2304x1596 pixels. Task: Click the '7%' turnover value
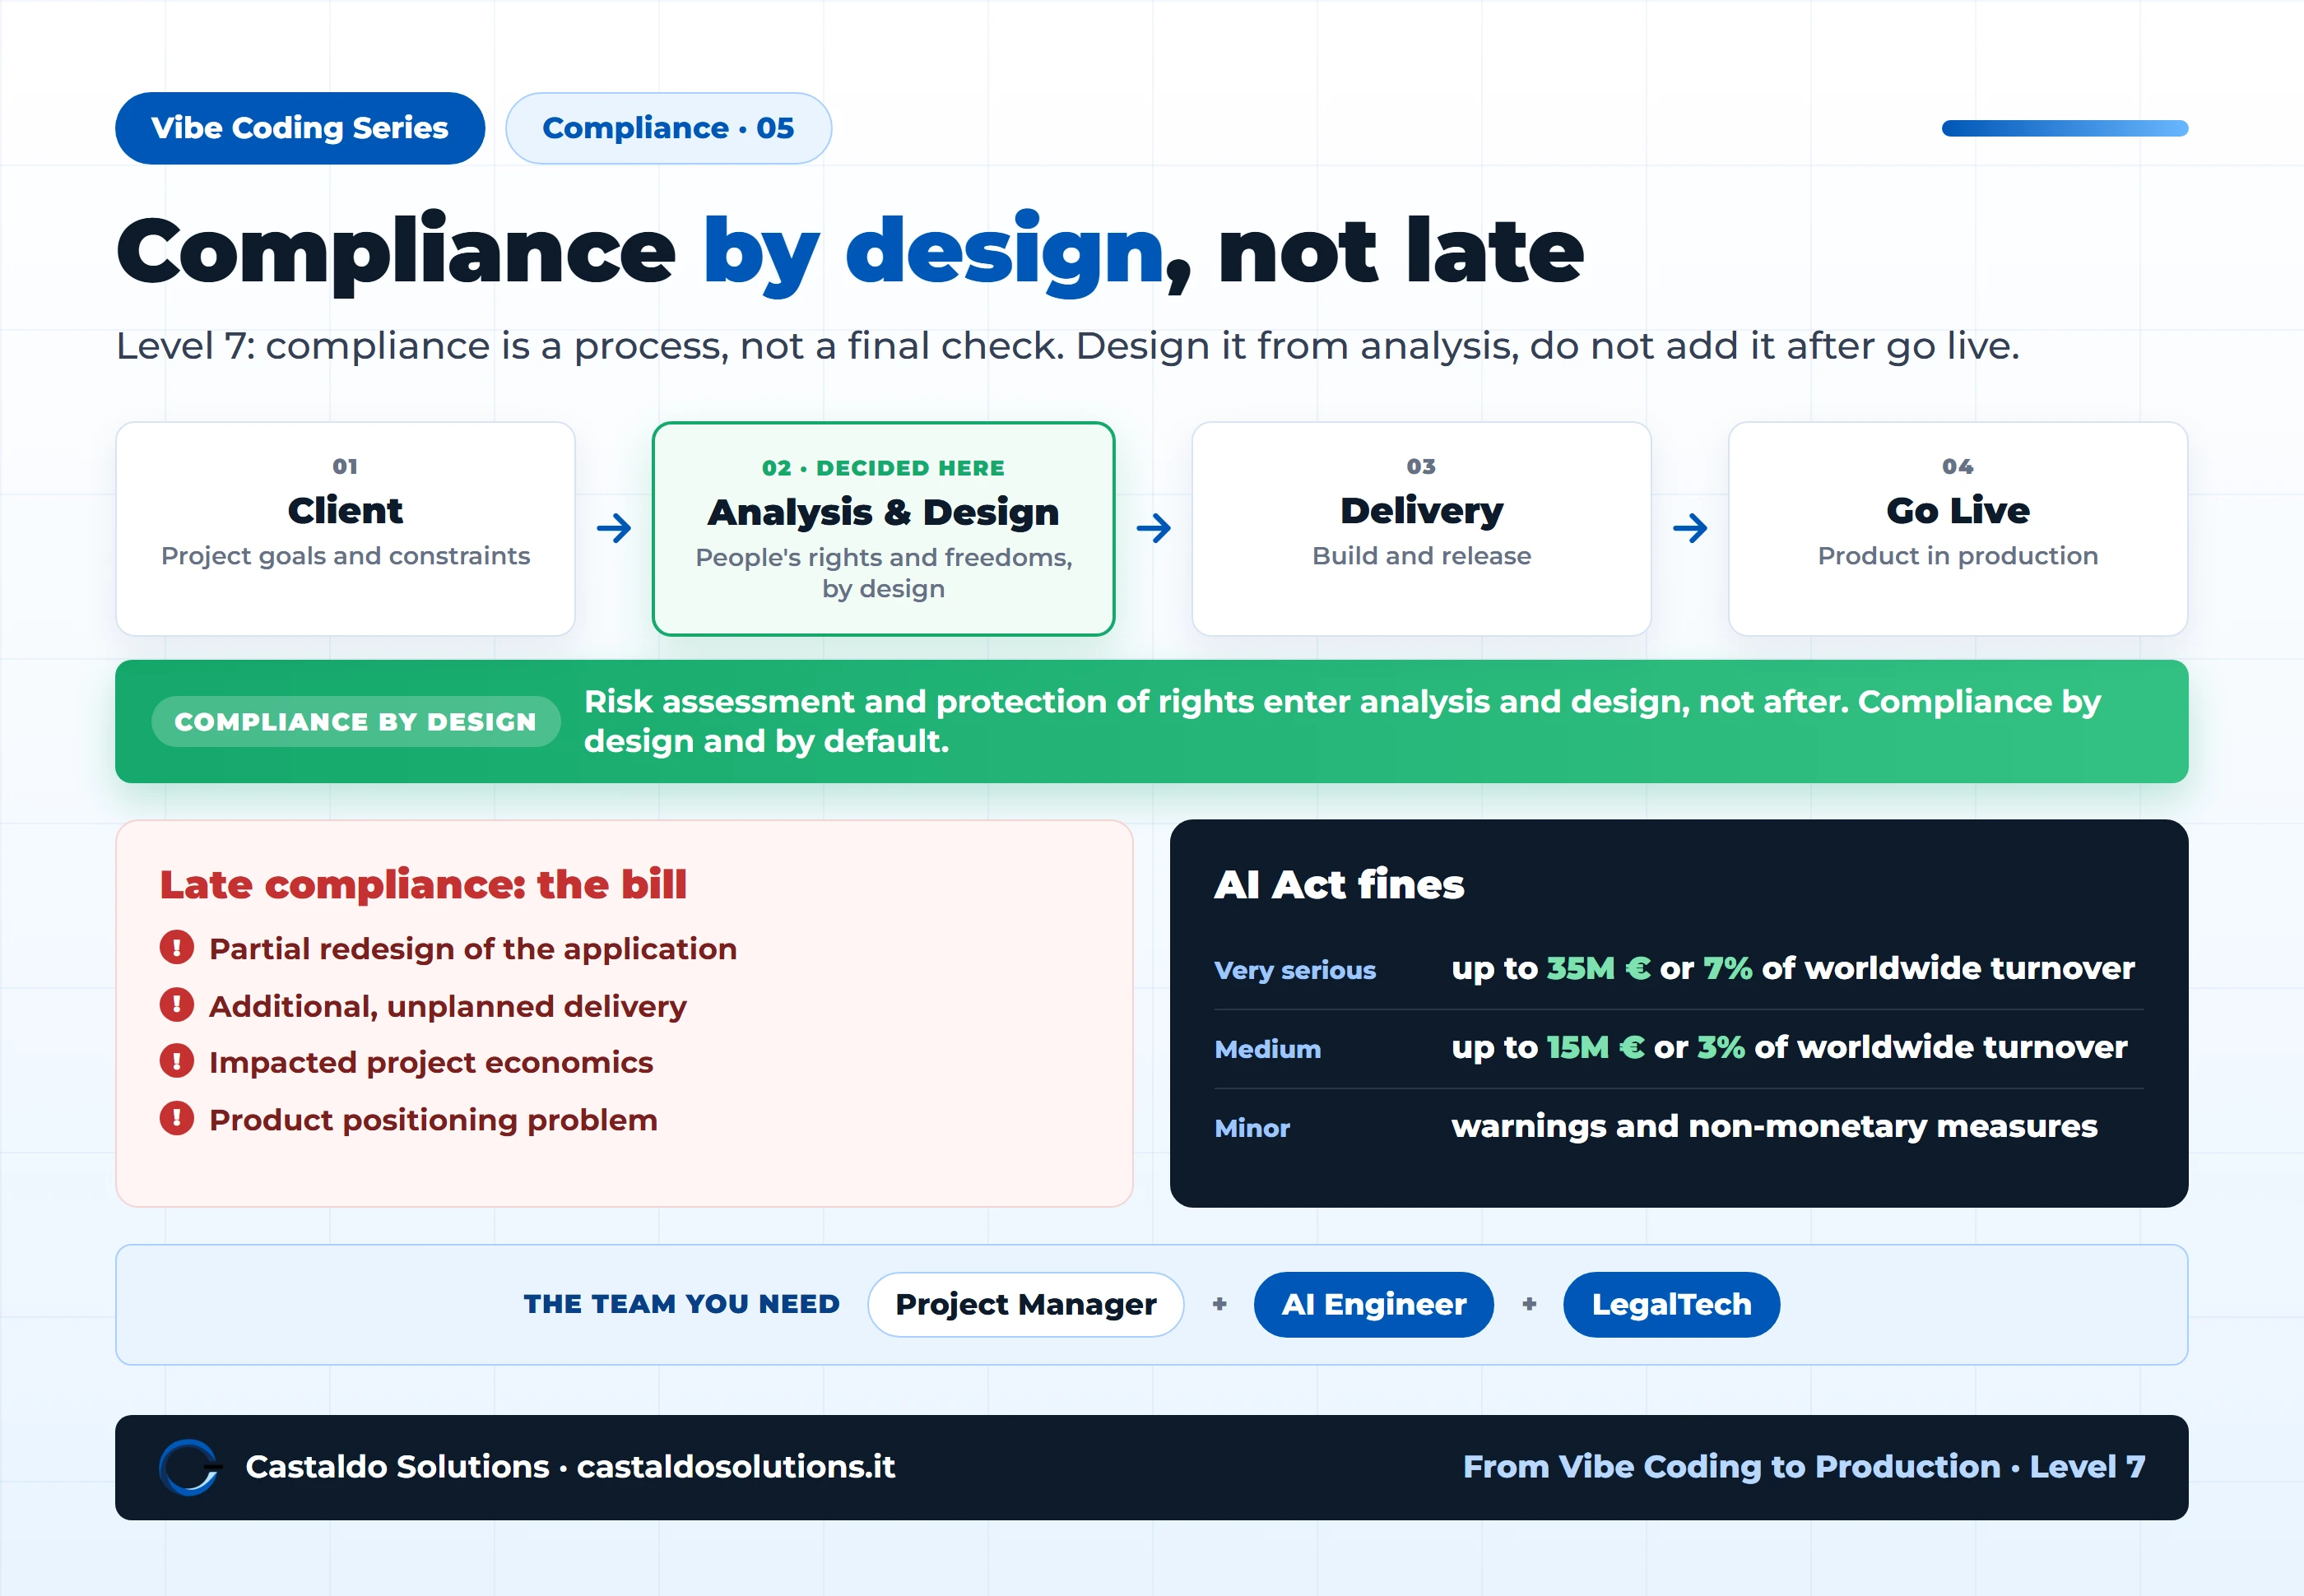pyautogui.click(x=1728, y=968)
